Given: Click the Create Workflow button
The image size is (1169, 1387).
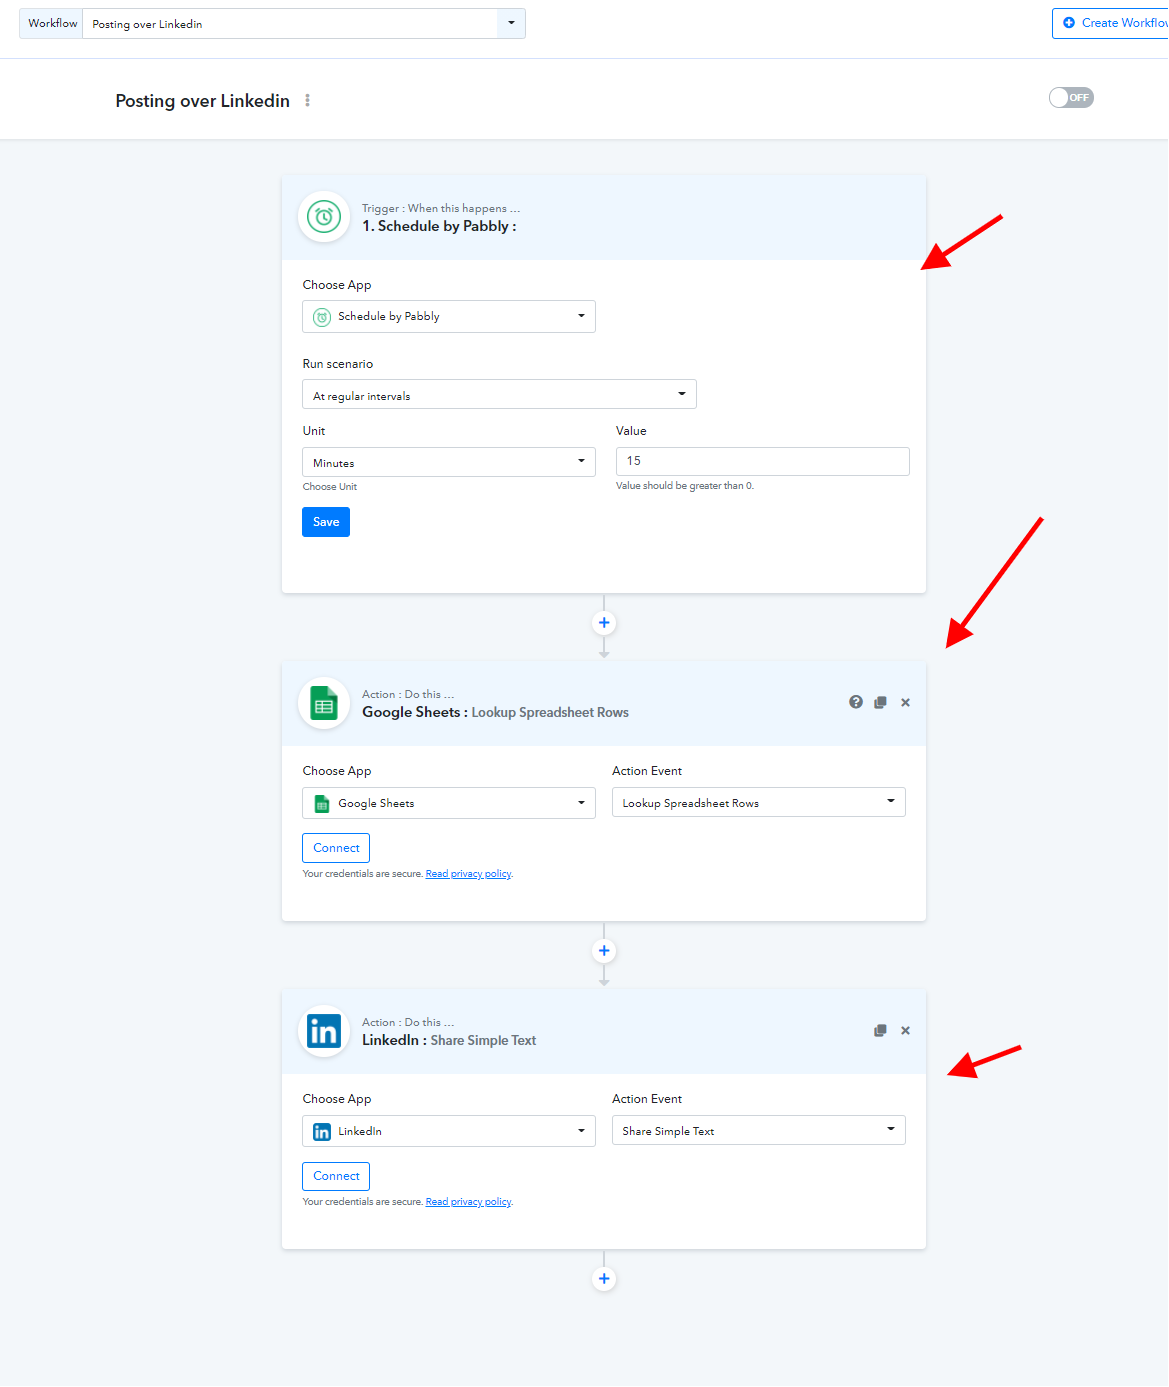Looking at the screenshot, I should pyautogui.click(x=1111, y=23).
